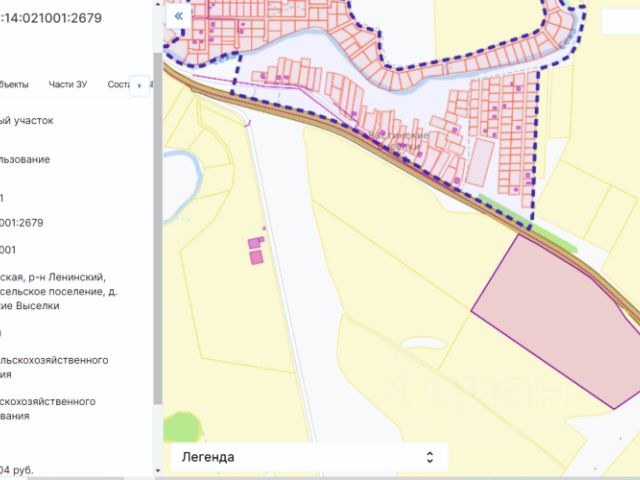Click the vertical scrollbar of the info panel

point(158,229)
